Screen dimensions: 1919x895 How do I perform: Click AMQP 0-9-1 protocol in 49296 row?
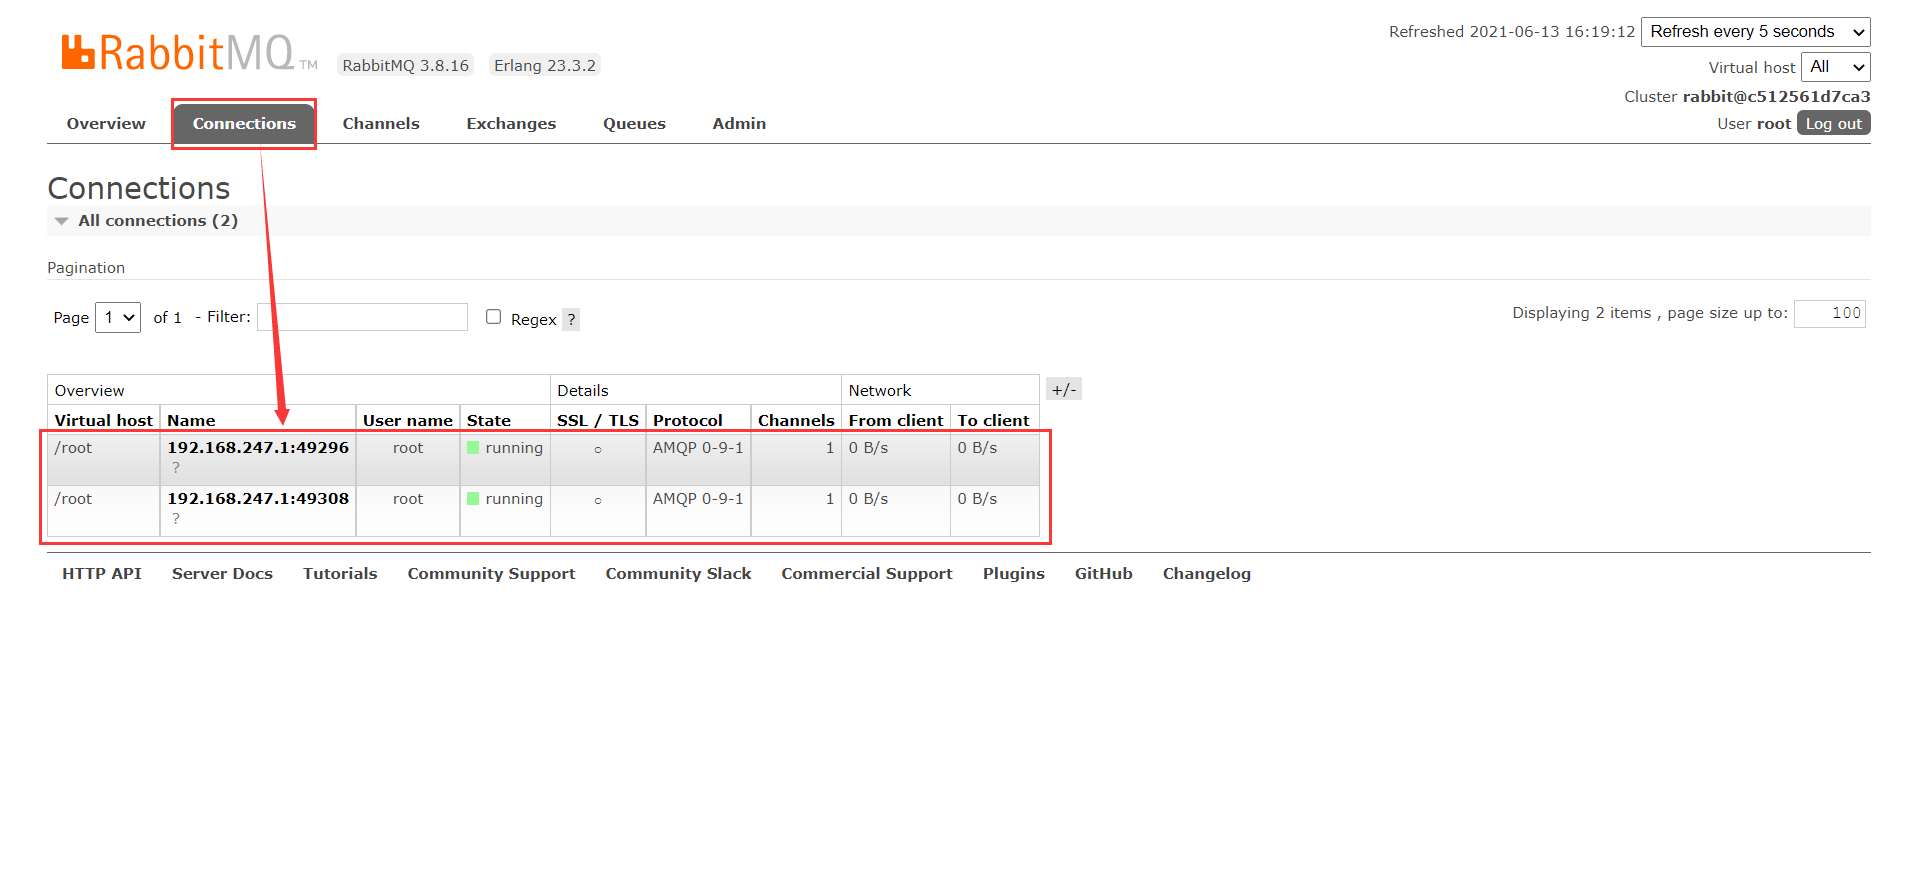pos(698,448)
